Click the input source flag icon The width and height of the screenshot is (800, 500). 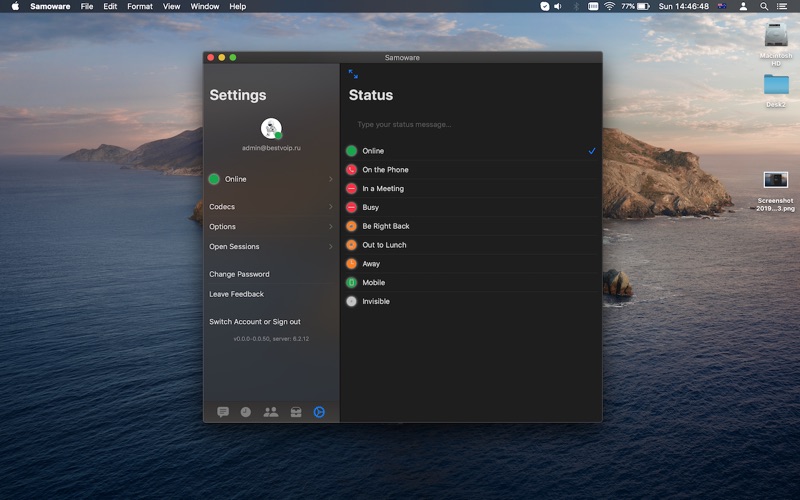click(722, 6)
